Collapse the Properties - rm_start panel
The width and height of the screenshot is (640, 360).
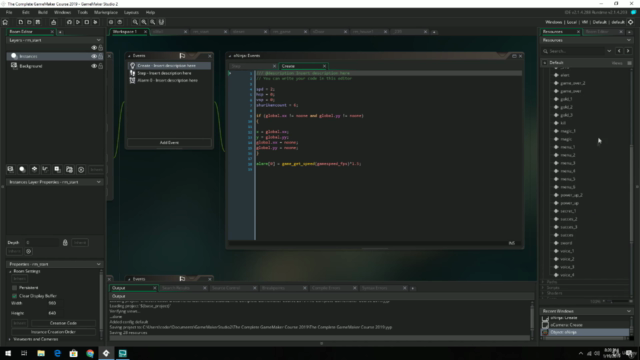[x=98, y=264]
